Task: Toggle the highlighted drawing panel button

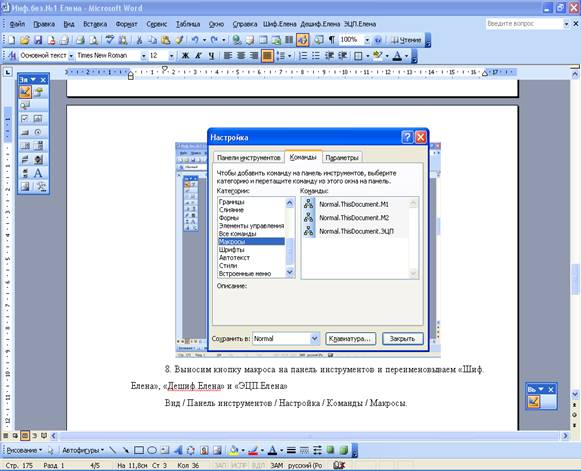Action: pos(302,40)
